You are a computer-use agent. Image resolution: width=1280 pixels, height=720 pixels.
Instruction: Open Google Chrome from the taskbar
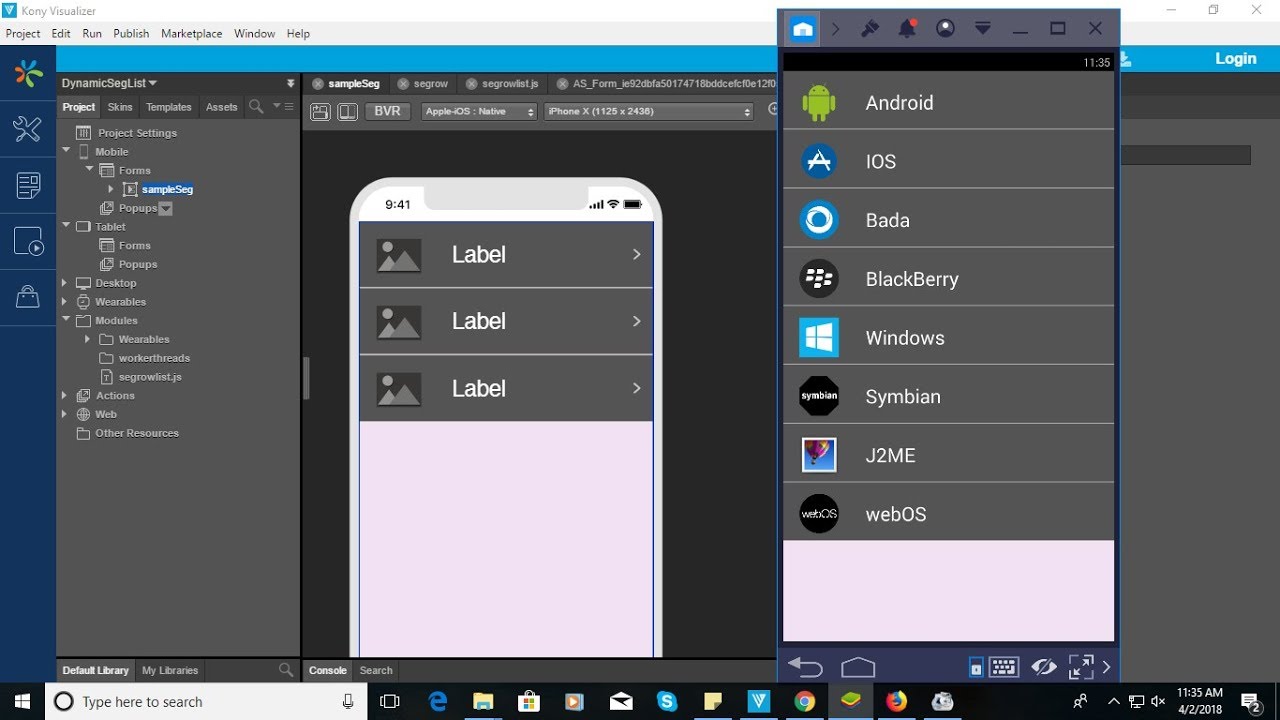click(805, 701)
